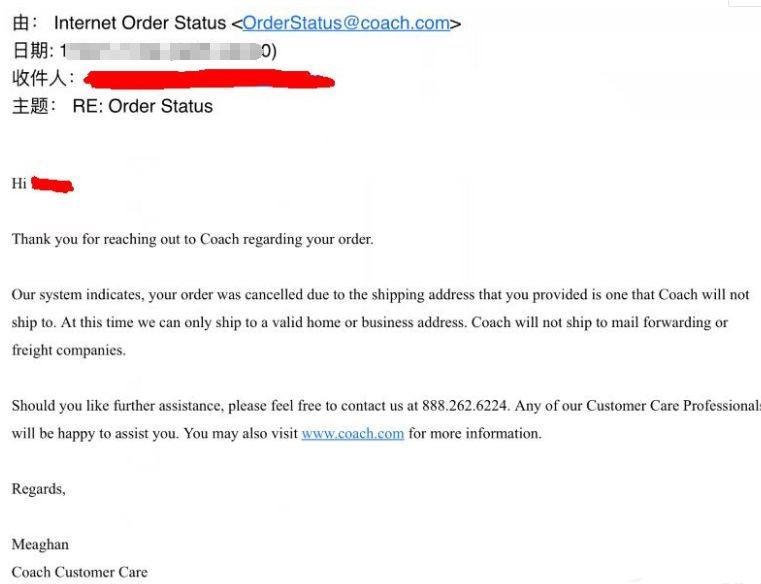
Task: Select the subject text RE: Order Status
Action: click(143, 106)
